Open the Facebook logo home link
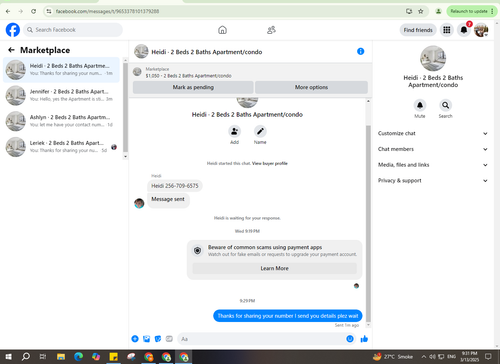This screenshot has height=364, width=500. click(x=13, y=30)
